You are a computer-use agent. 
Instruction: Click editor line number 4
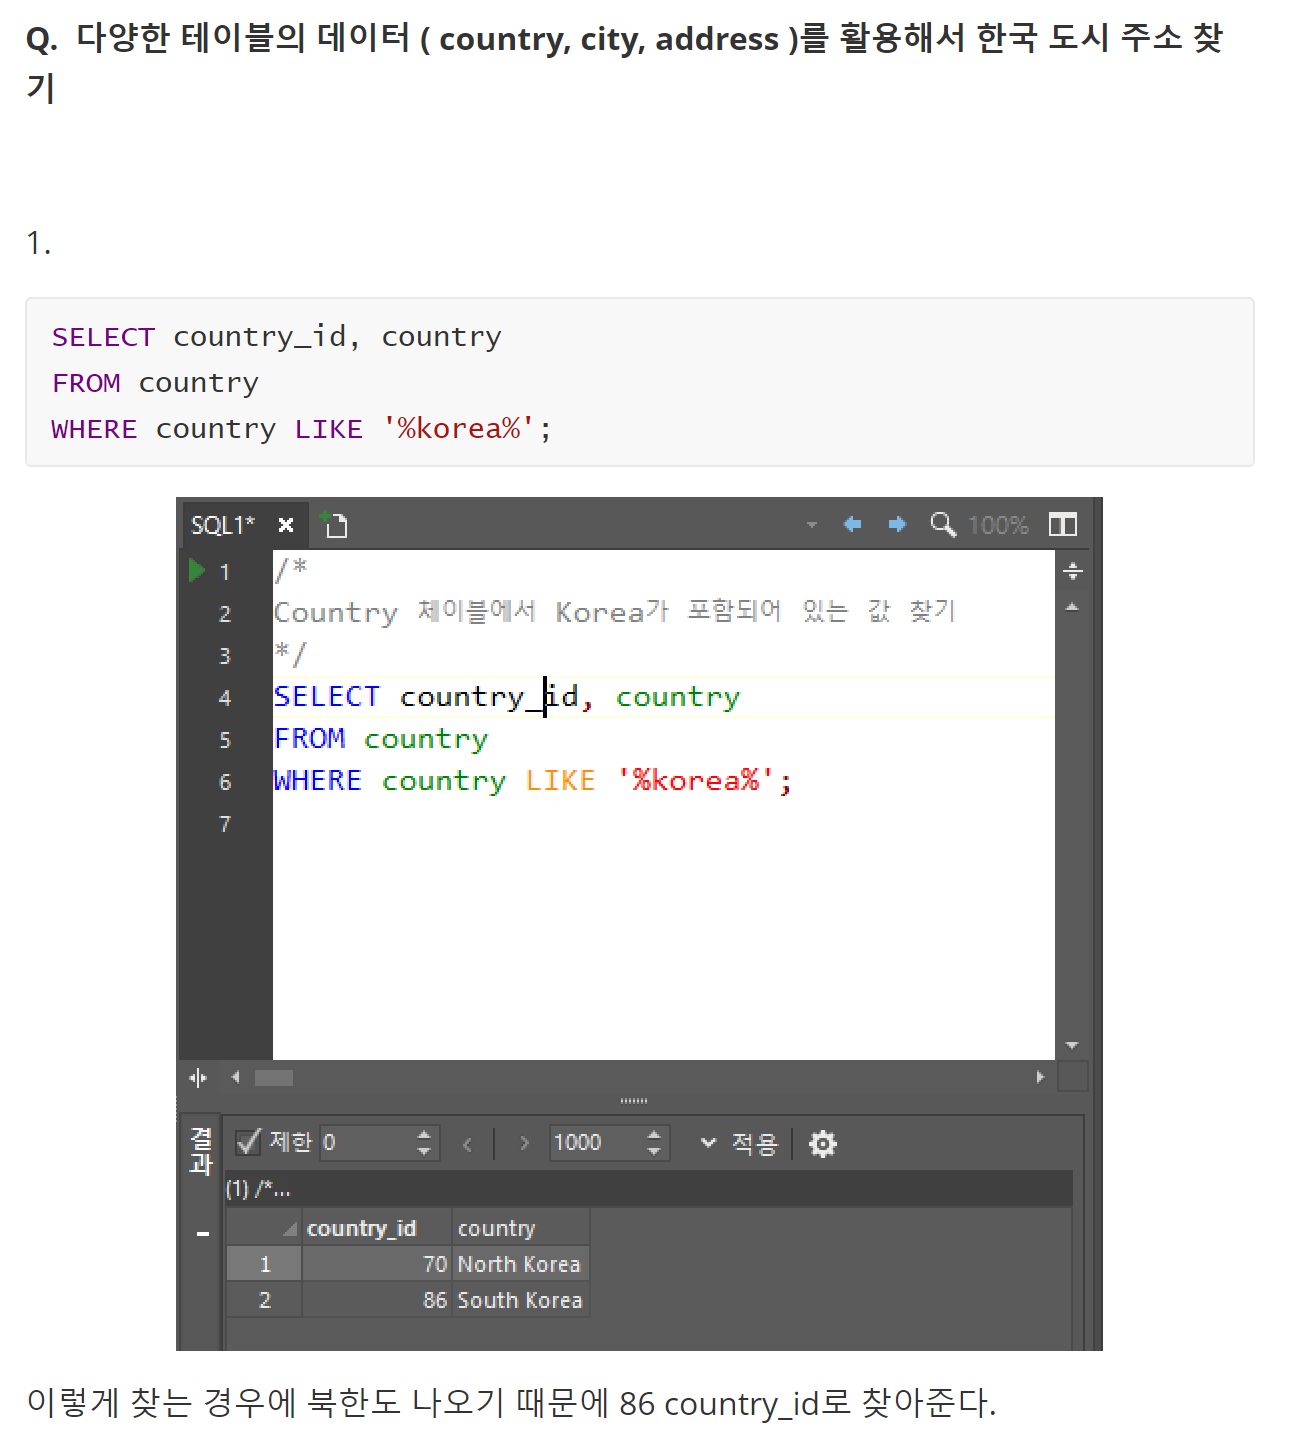click(225, 698)
